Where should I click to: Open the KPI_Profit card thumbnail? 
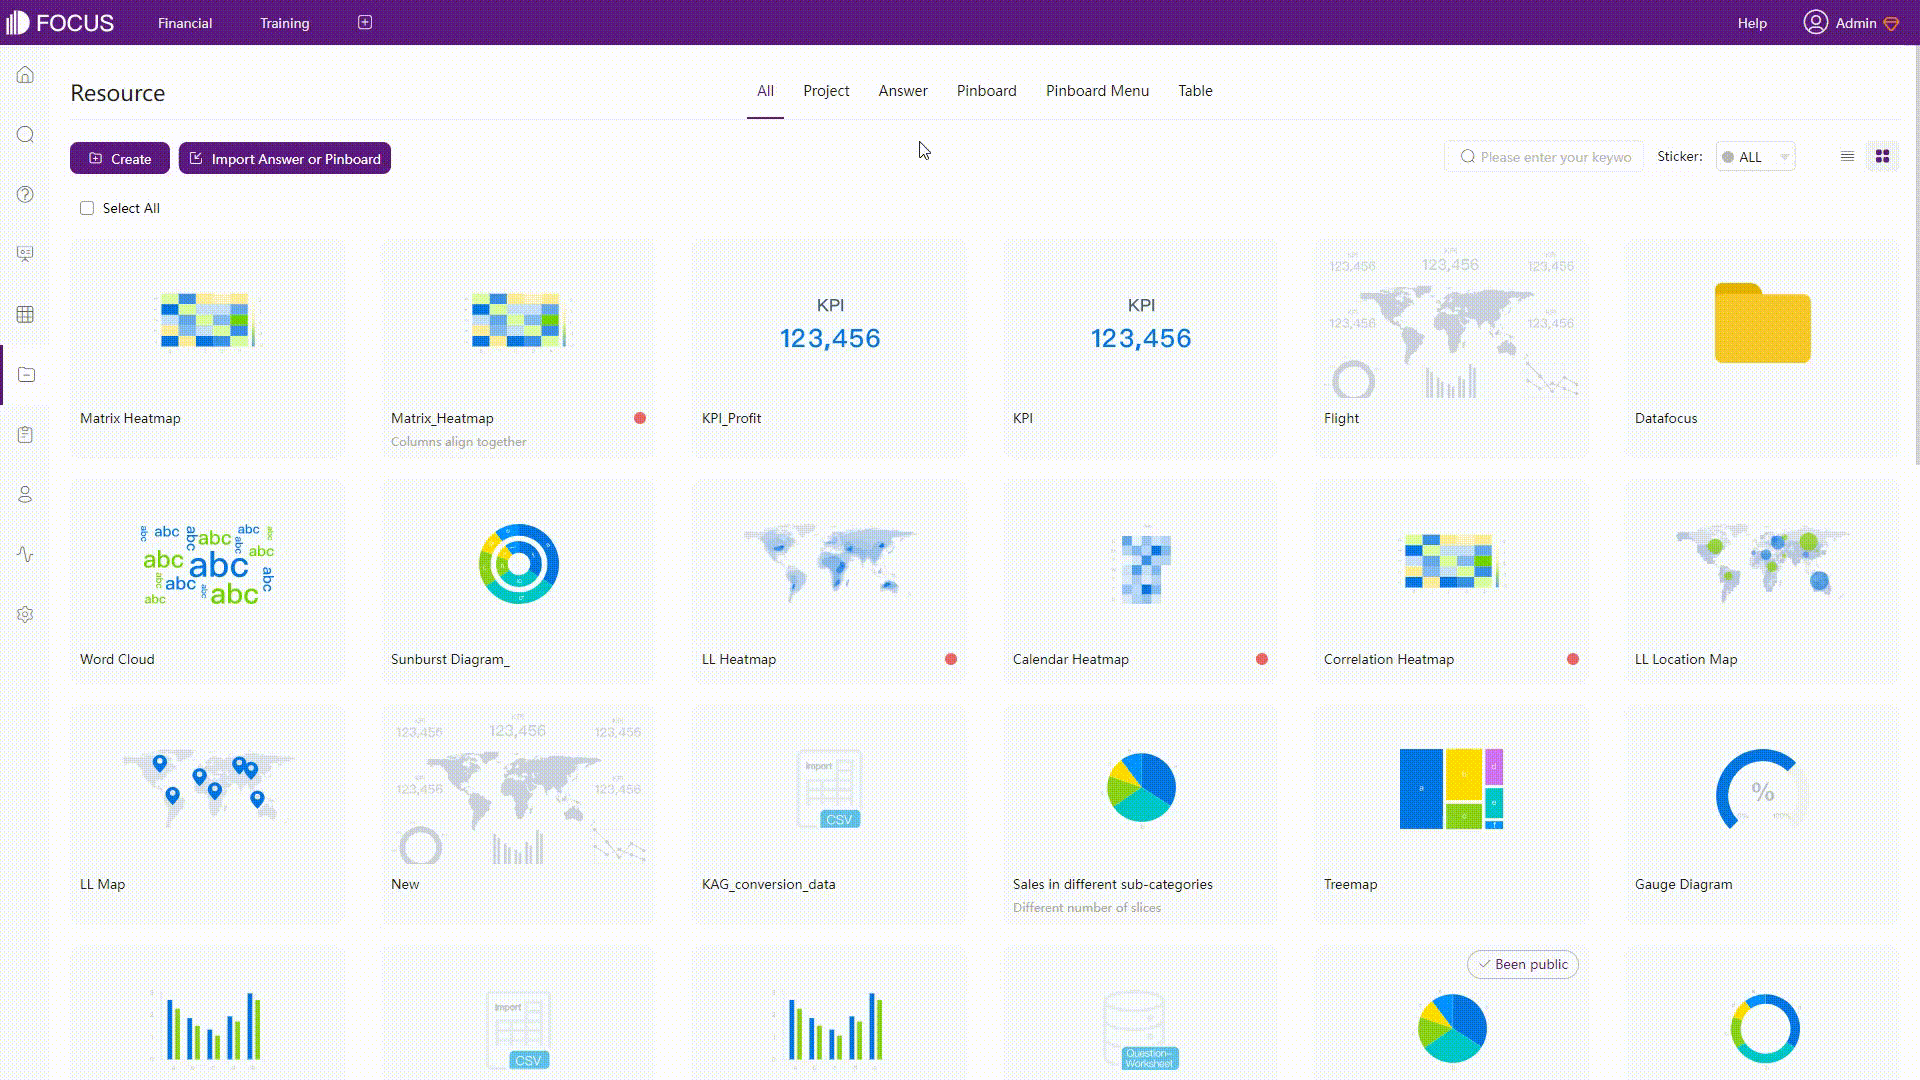click(x=830, y=323)
